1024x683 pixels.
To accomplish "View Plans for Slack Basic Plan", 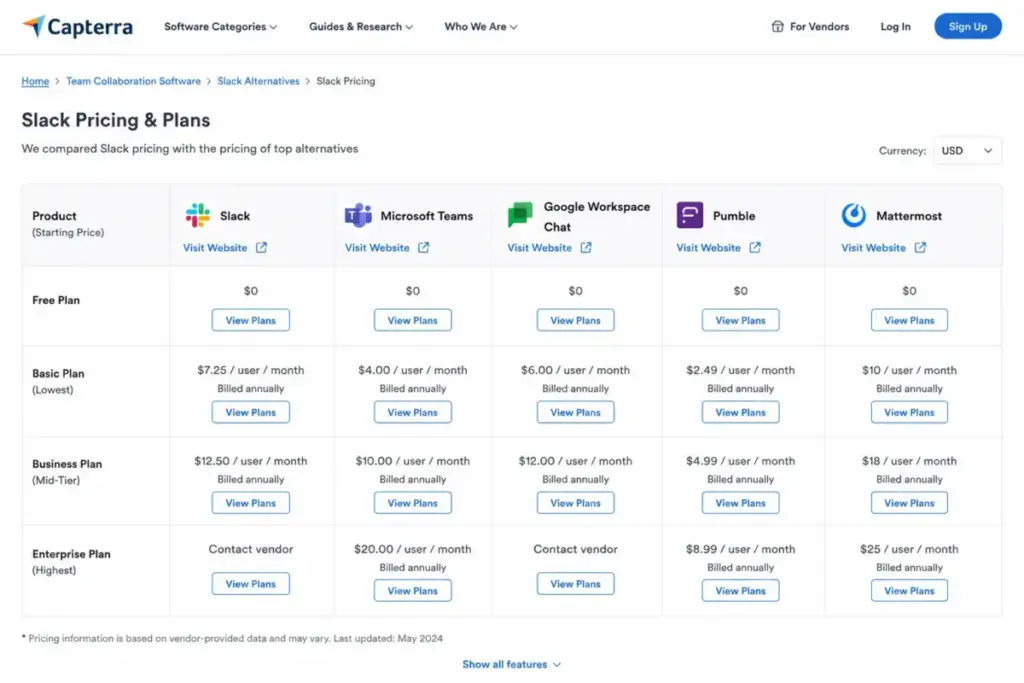I will 251,412.
